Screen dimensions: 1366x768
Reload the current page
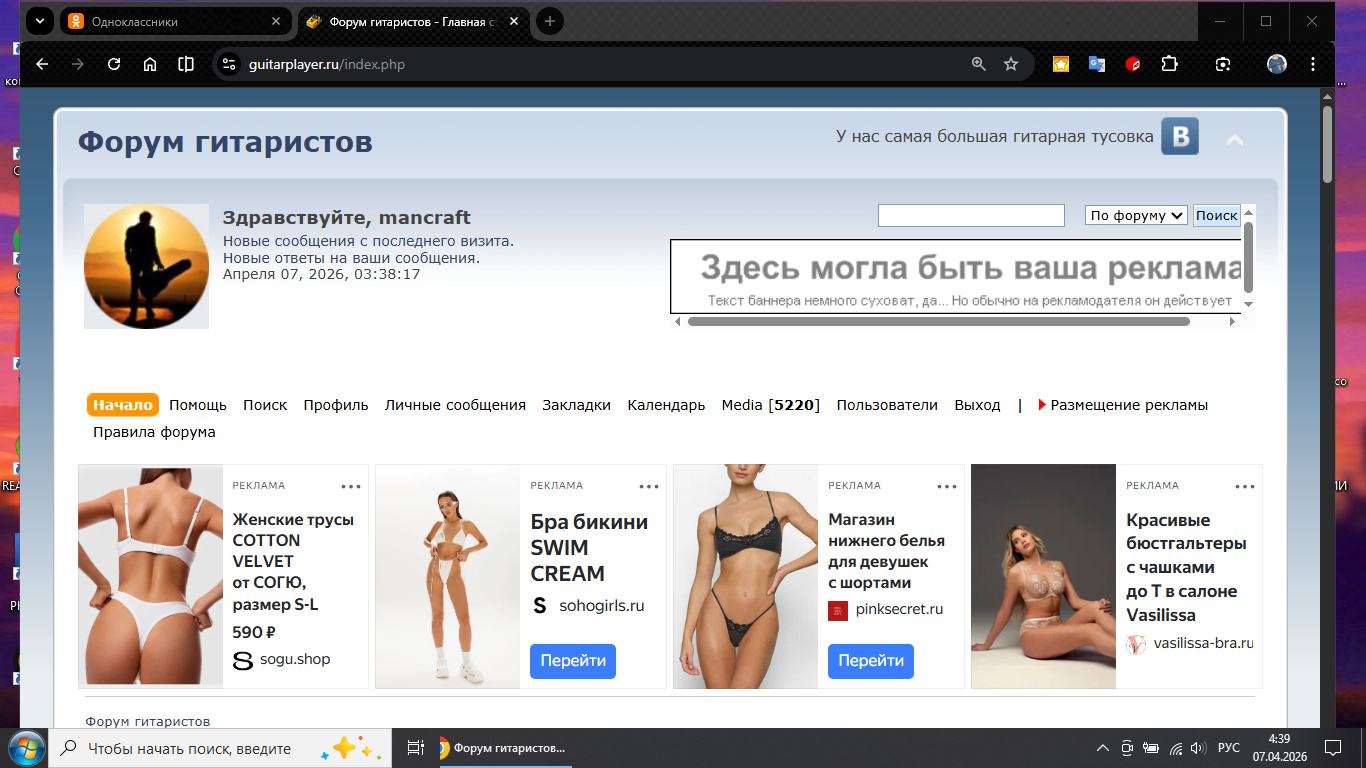tap(114, 64)
